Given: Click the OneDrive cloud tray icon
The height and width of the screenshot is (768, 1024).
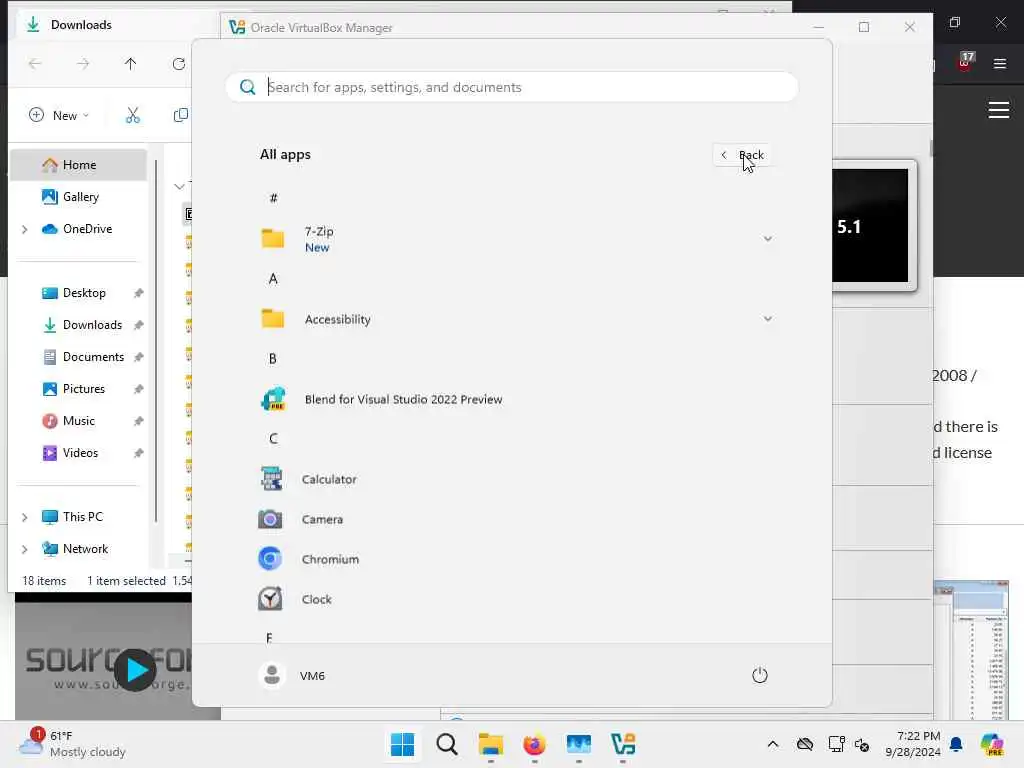Looking at the screenshot, I should click(x=805, y=744).
